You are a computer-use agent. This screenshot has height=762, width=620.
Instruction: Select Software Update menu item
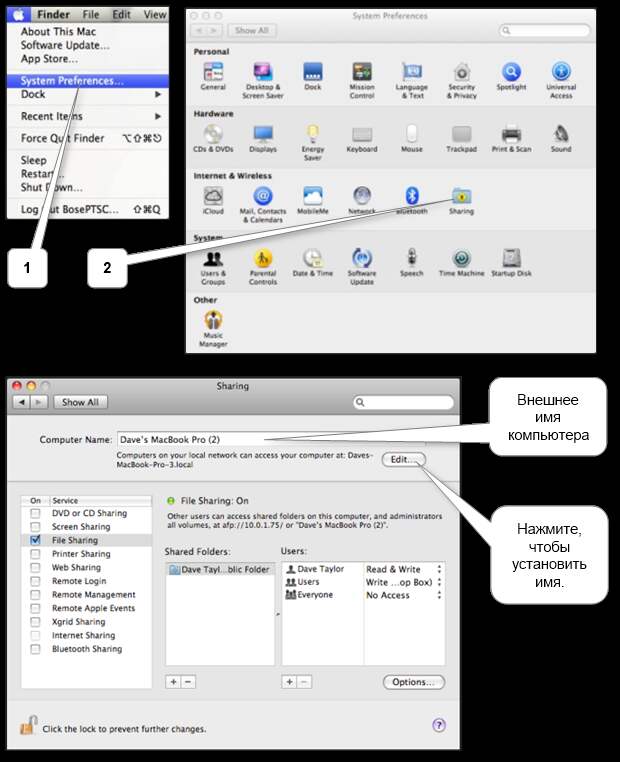65,45
